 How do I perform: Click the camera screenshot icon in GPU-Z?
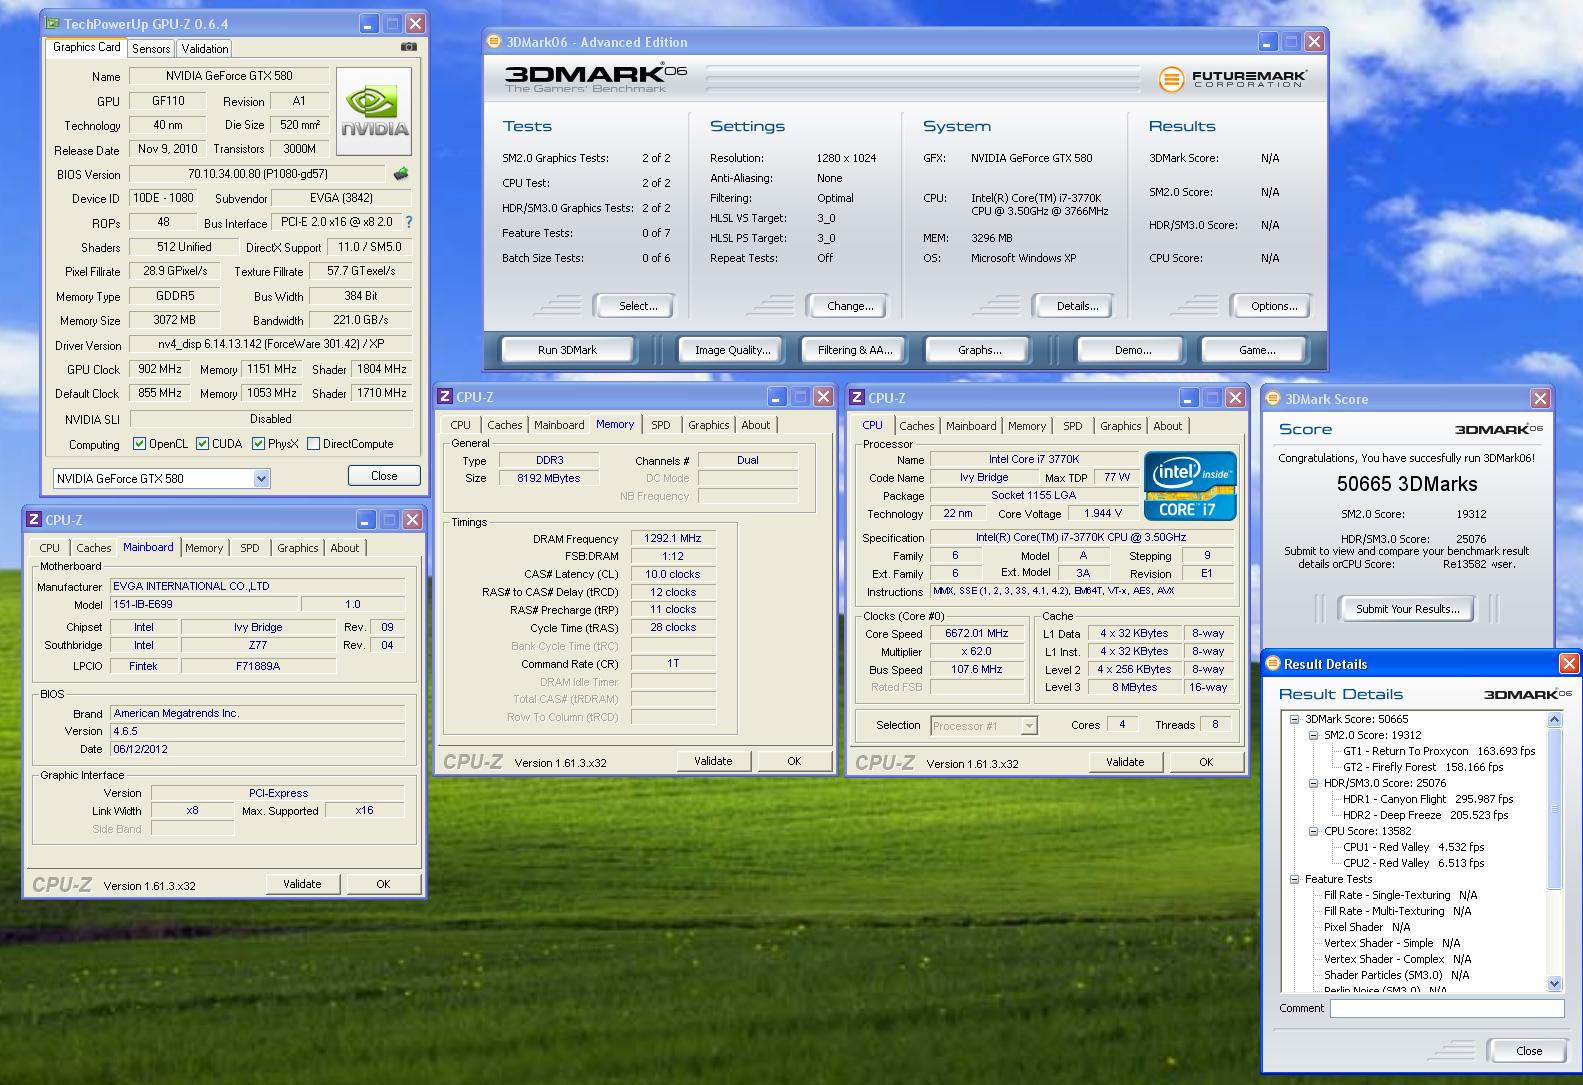(x=409, y=47)
